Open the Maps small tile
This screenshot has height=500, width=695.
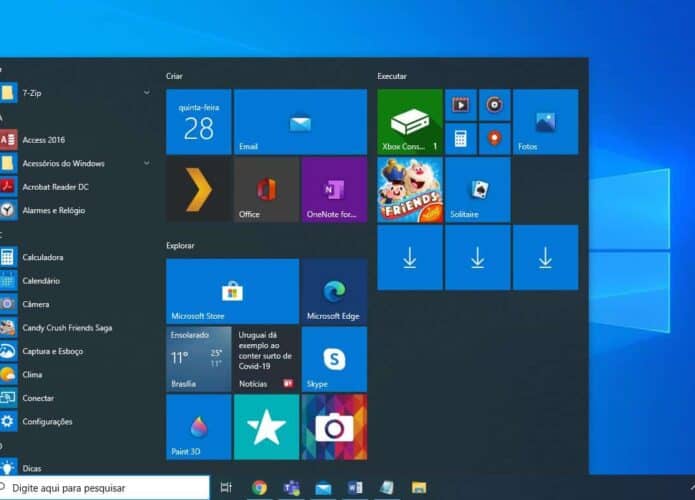(x=495, y=139)
